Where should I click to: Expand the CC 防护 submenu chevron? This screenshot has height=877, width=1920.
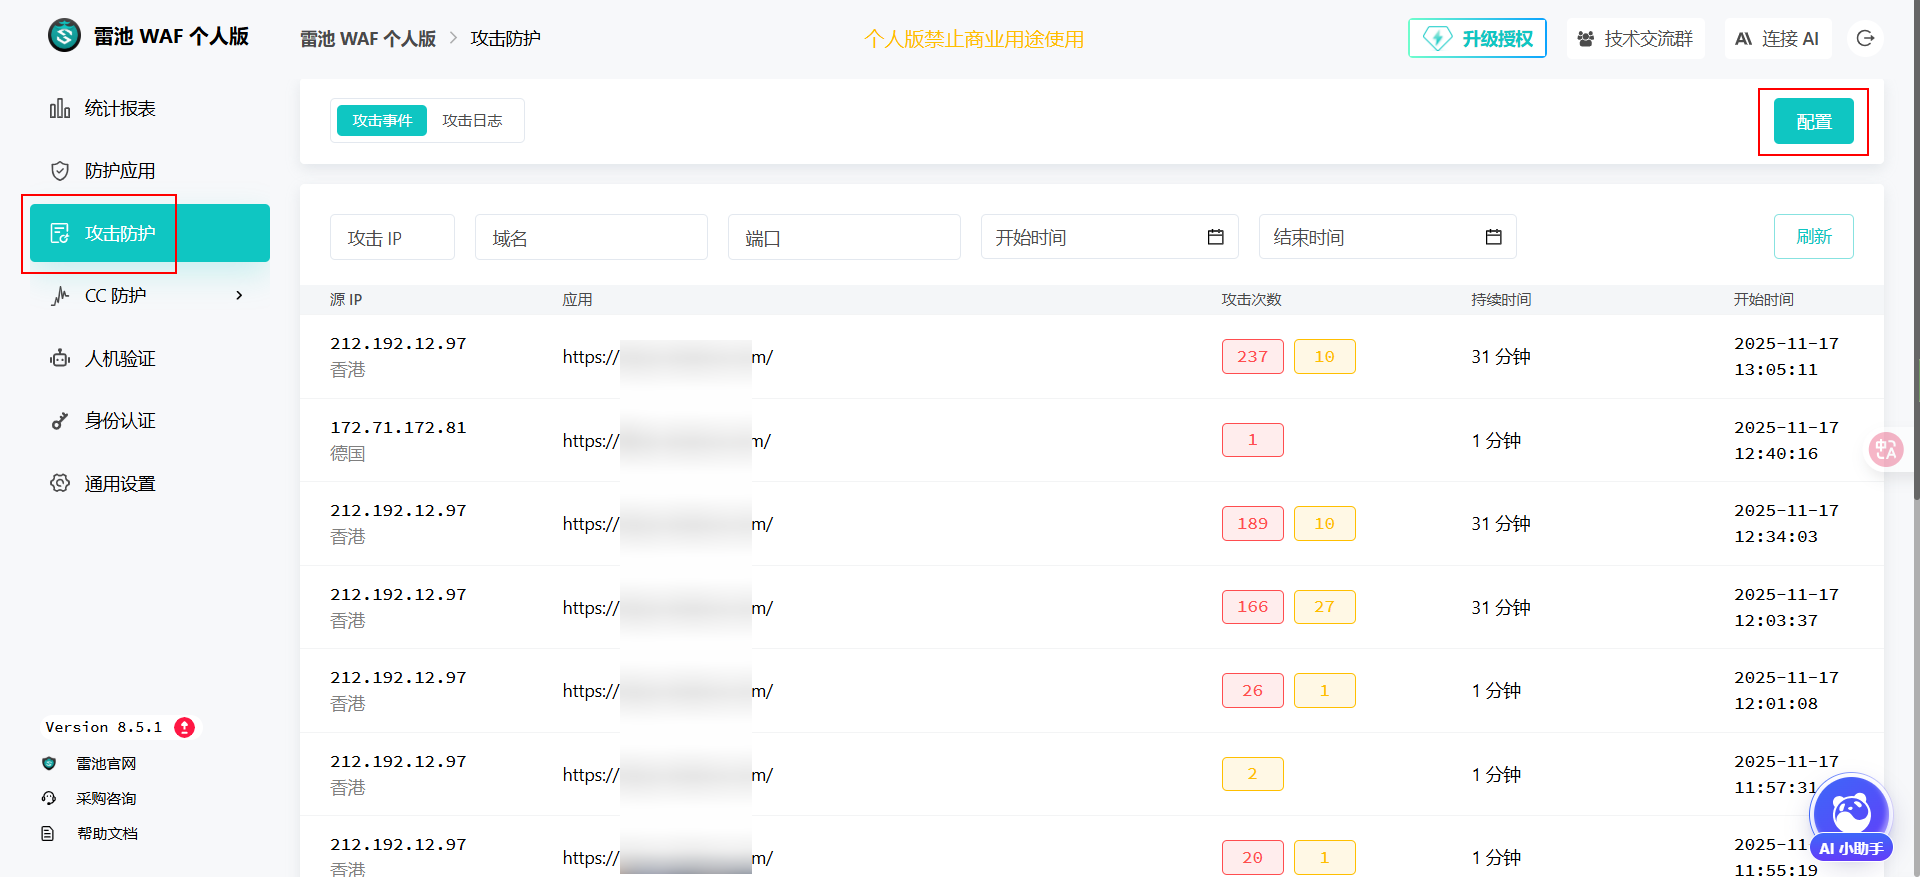point(239,295)
